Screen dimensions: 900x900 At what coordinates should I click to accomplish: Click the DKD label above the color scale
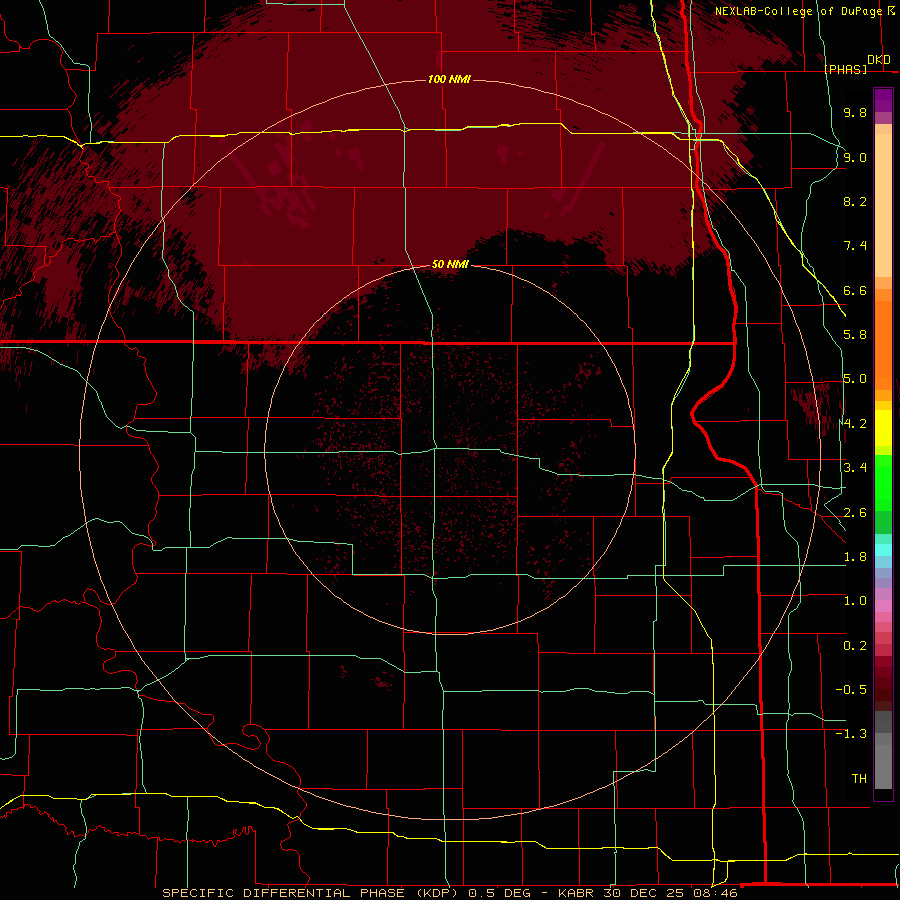click(878, 60)
